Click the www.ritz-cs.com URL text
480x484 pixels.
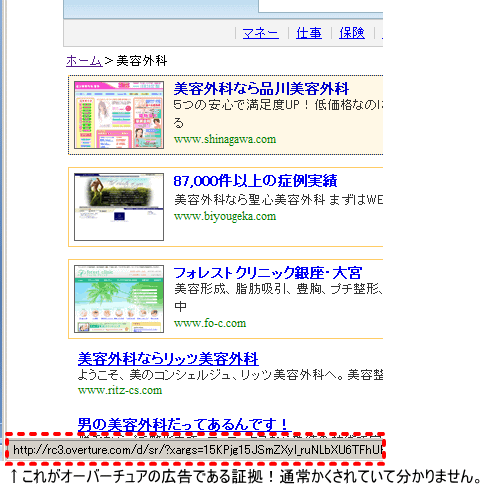point(120,390)
